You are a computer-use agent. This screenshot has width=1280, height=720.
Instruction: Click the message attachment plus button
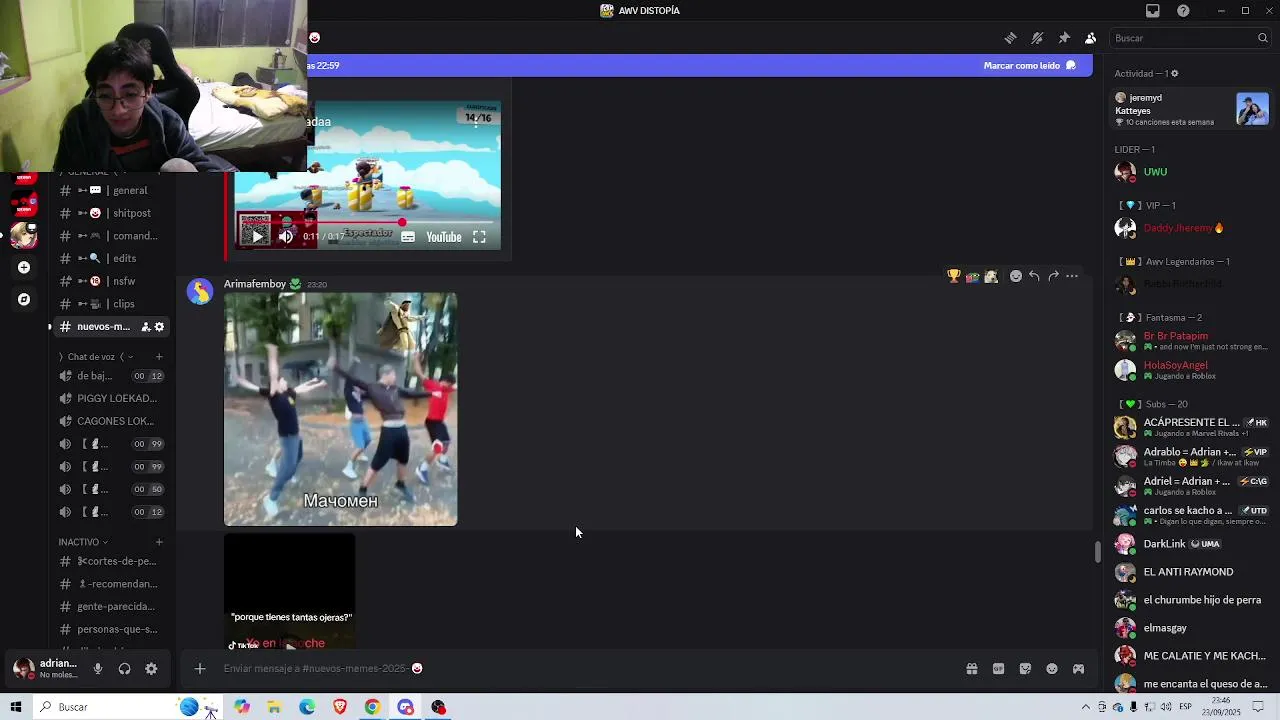point(200,669)
